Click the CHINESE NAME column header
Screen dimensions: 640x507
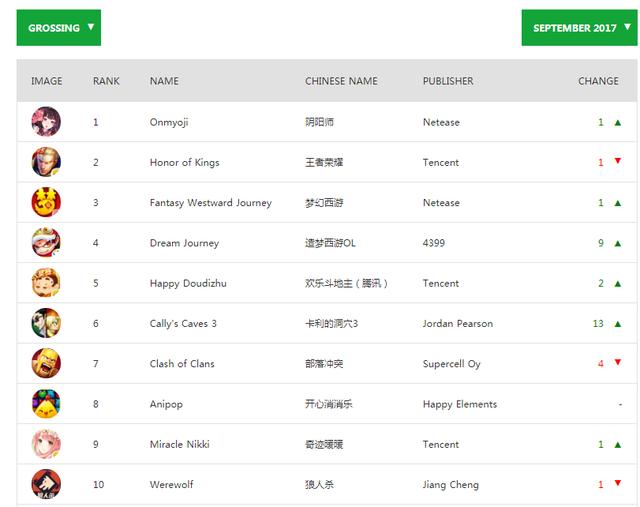coord(341,81)
